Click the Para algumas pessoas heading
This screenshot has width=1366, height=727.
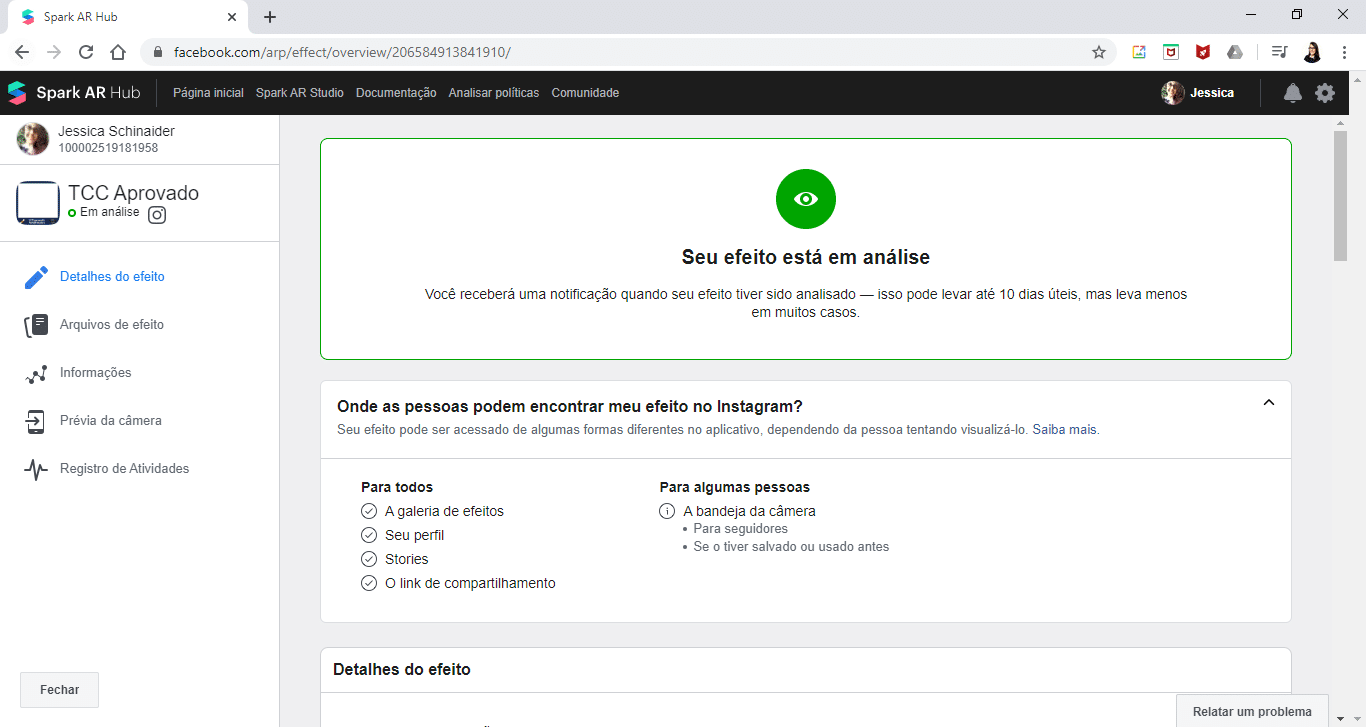734,487
